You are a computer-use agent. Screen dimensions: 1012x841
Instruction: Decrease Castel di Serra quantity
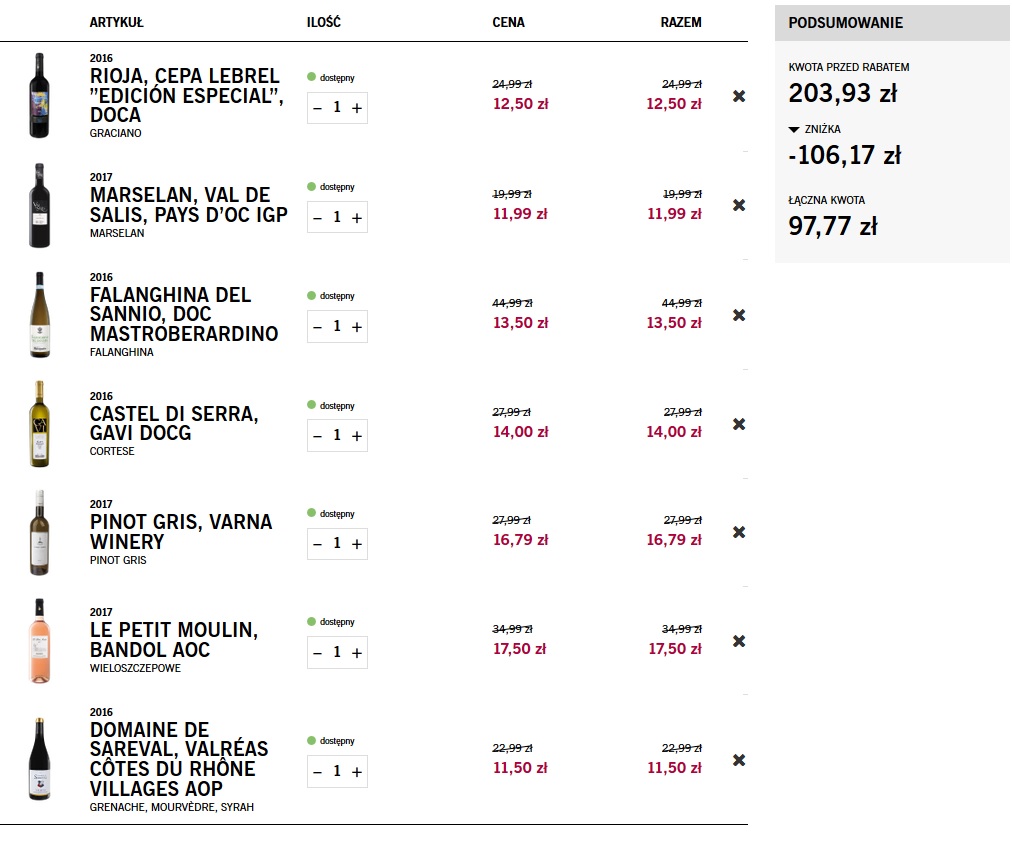(318, 436)
